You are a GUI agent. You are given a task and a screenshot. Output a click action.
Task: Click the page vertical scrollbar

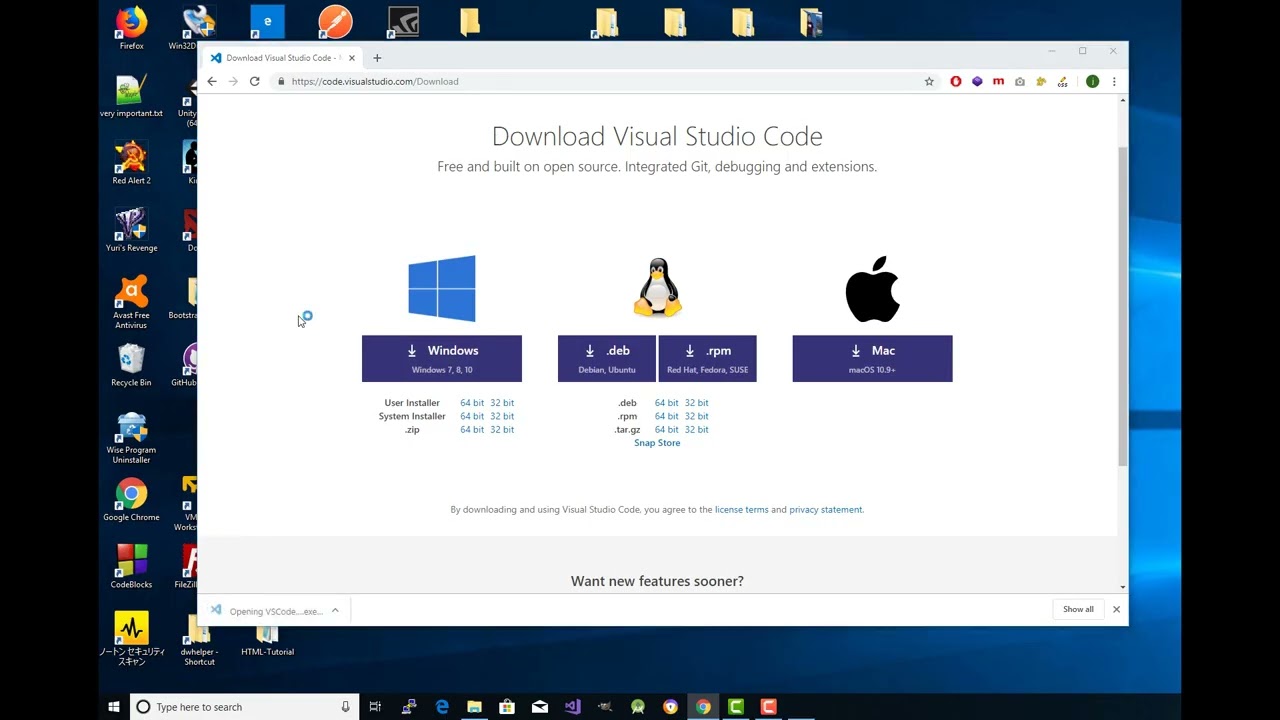pyautogui.click(x=1122, y=306)
